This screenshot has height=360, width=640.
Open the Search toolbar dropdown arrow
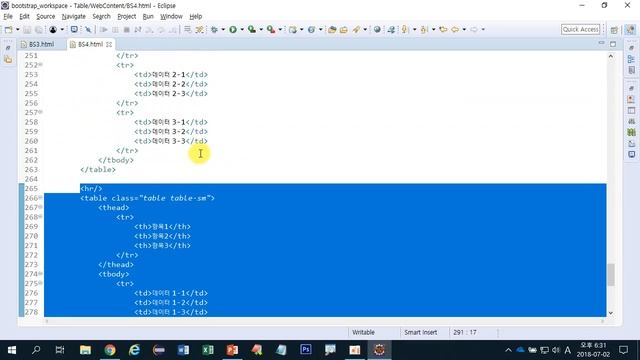[x=365, y=29]
